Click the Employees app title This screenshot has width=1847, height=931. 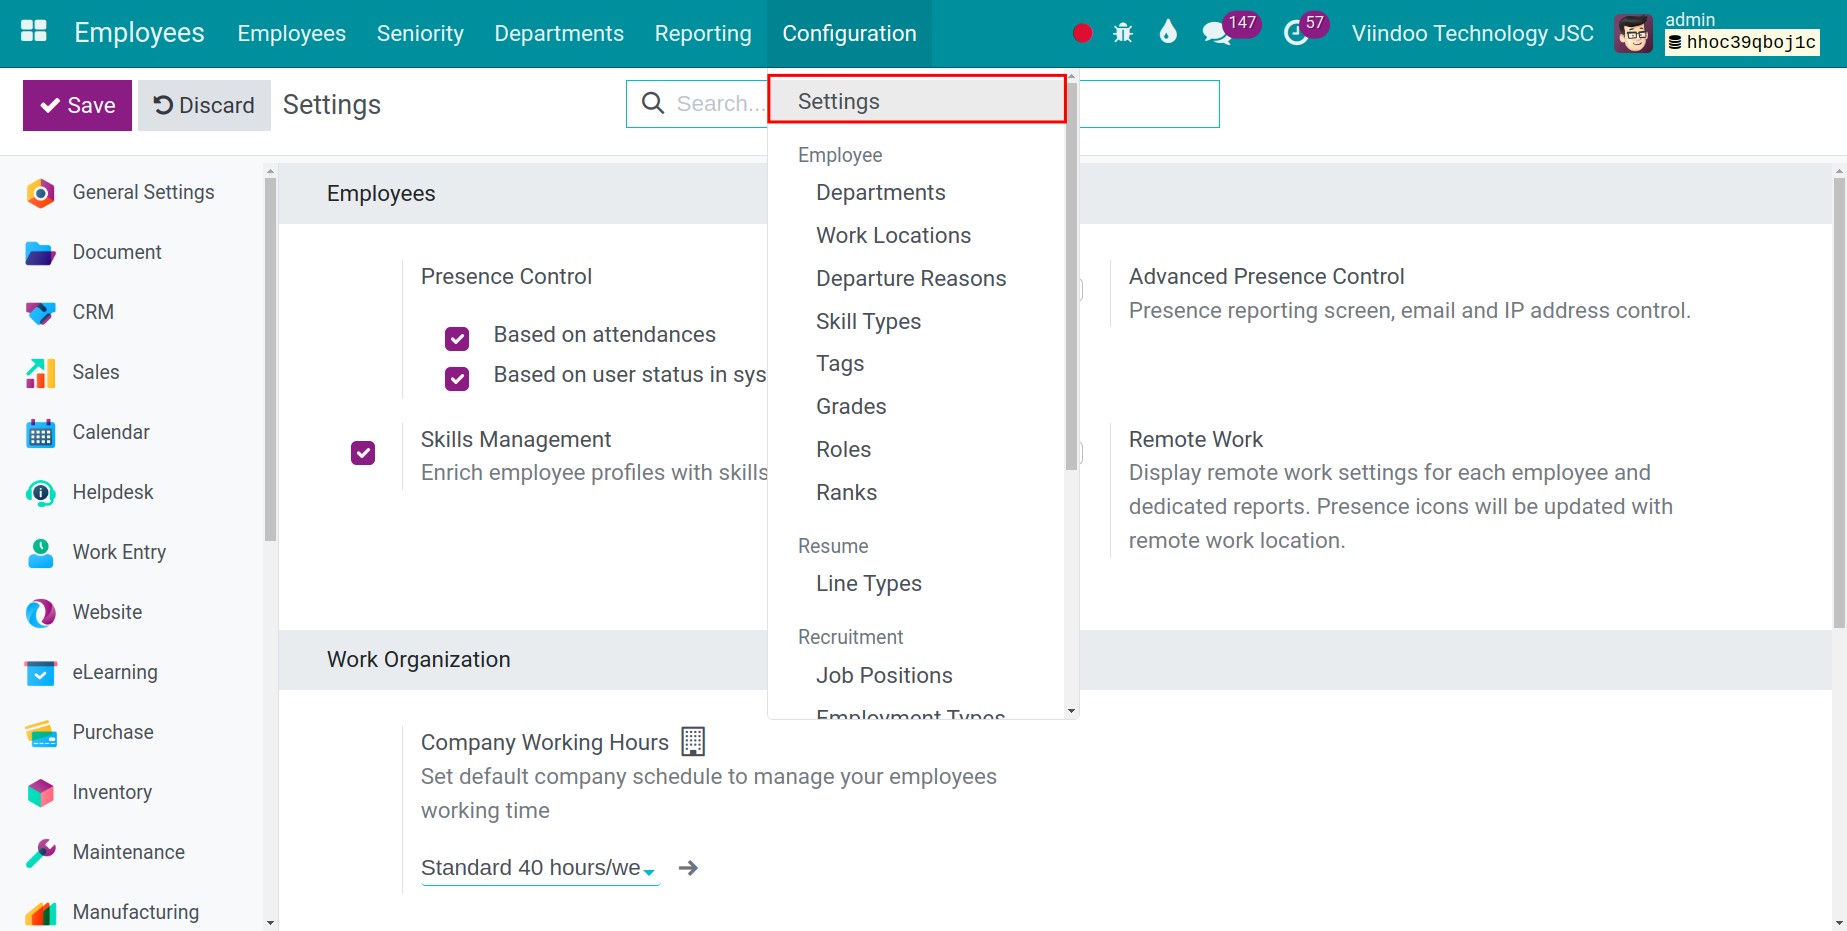(139, 33)
